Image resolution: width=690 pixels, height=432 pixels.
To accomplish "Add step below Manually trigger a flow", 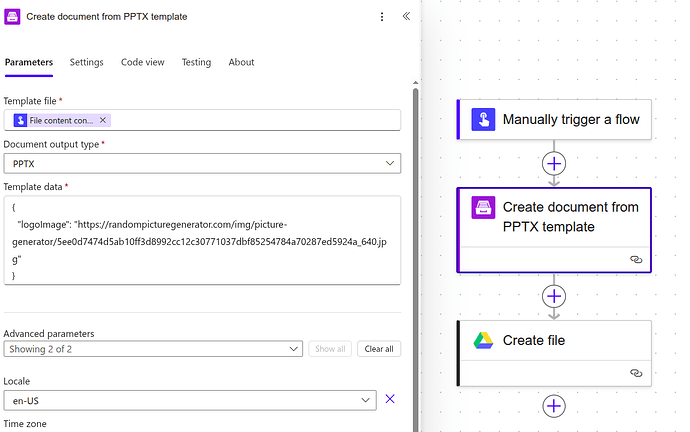I will click(x=554, y=163).
